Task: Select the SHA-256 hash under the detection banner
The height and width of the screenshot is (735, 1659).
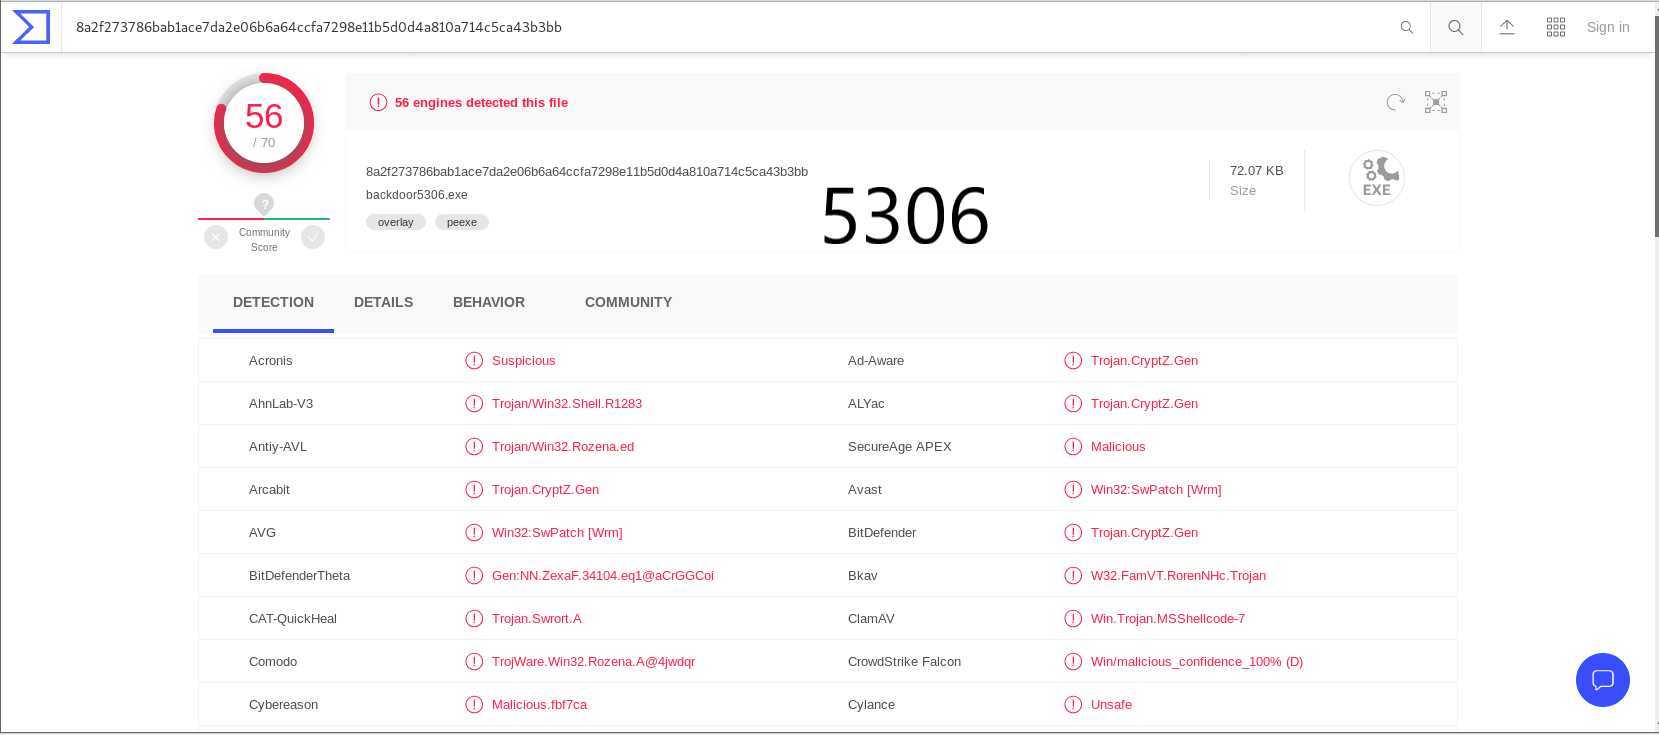Action: point(587,172)
